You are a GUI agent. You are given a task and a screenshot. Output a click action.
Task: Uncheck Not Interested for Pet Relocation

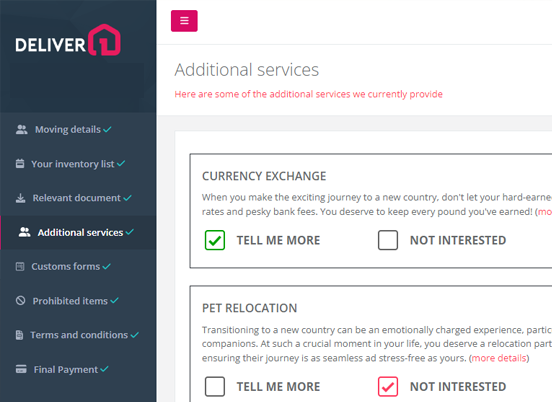388,387
